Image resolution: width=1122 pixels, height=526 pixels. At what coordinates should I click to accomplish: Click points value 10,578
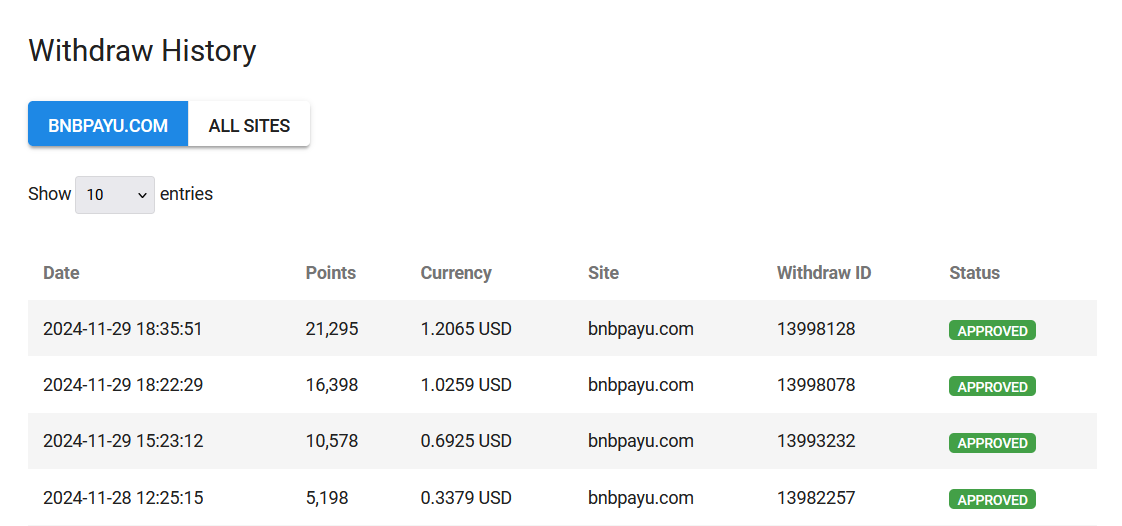tap(332, 442)
